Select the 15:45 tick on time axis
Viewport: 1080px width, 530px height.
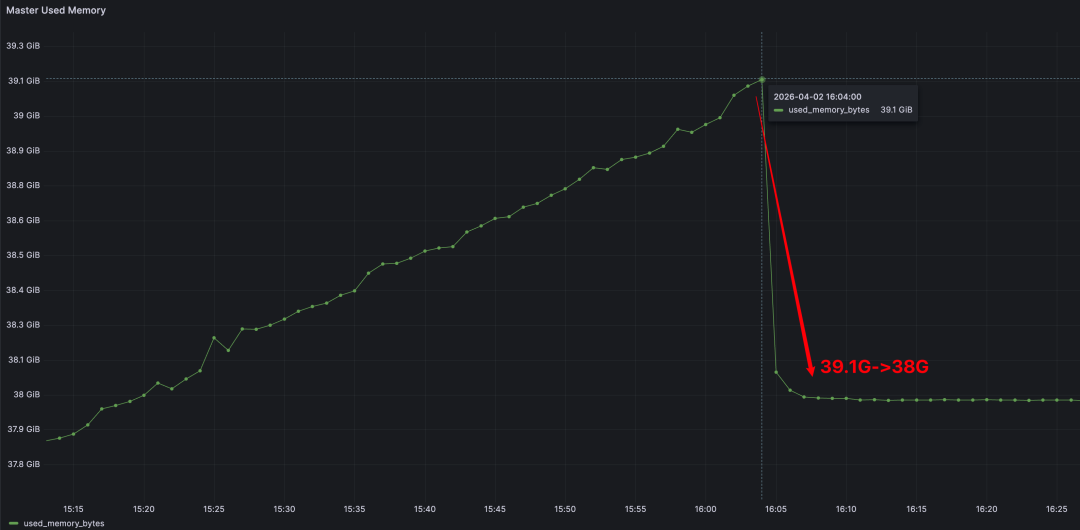click(x=495, y=508)
